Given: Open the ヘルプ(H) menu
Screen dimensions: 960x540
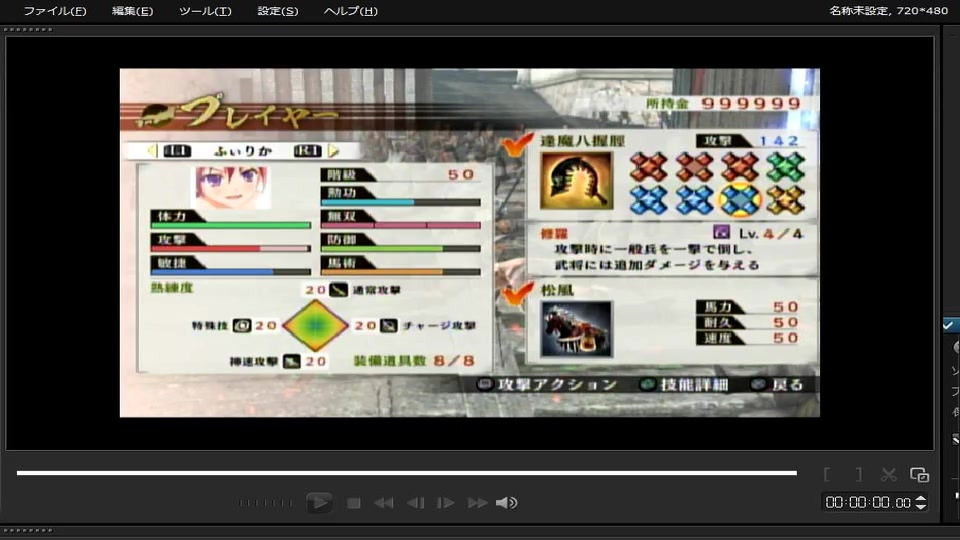Looking at the screenshot, I should [x=350, y=11].
